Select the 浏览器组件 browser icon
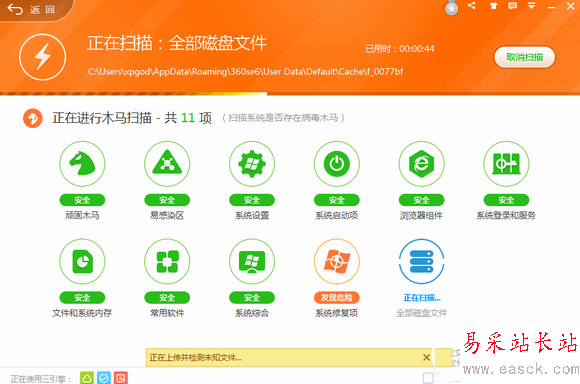Viewport: 580px width, 384px height. (x=421, y=164)
